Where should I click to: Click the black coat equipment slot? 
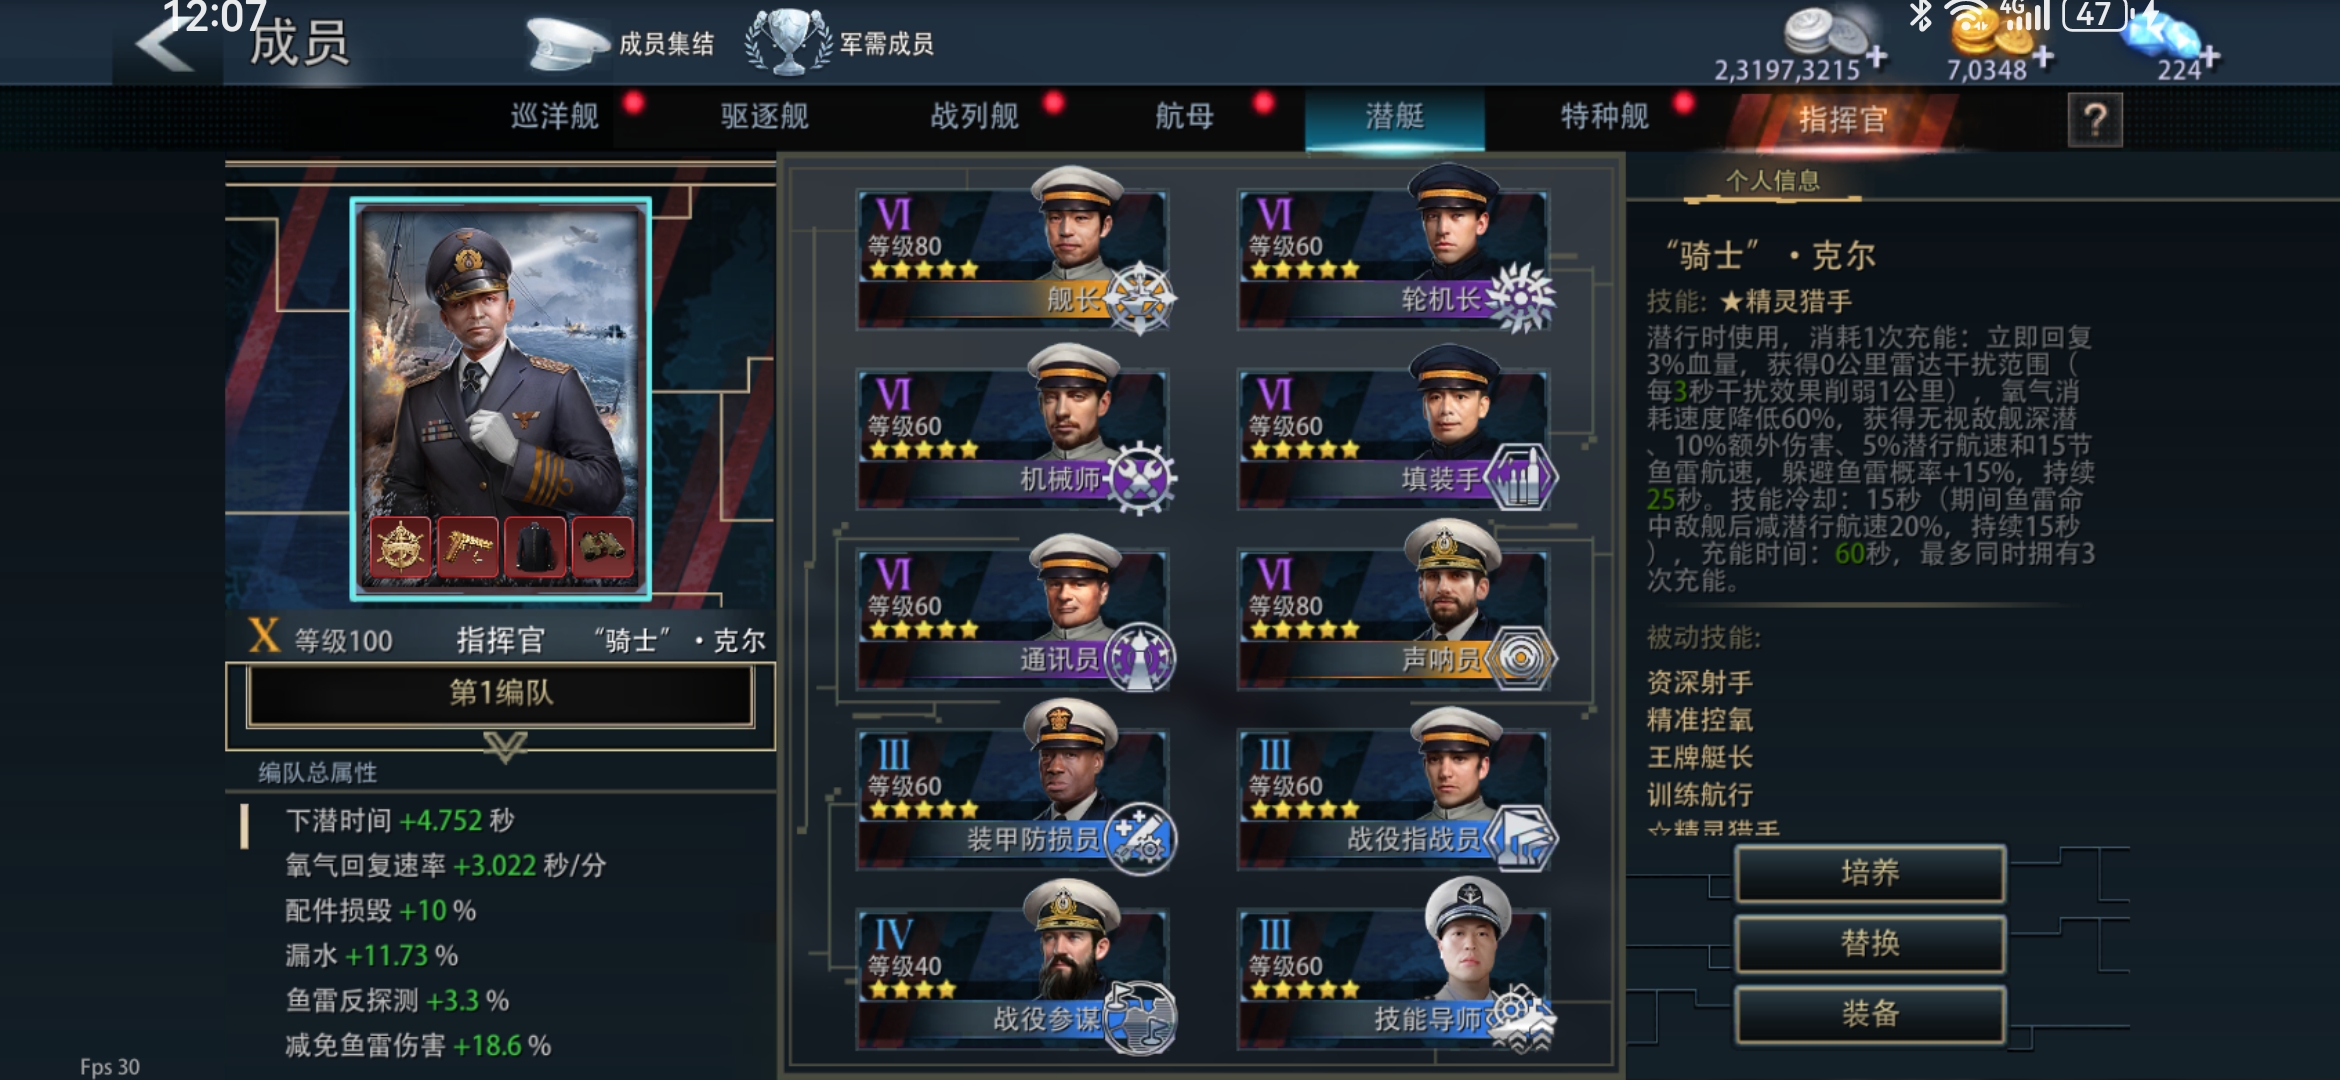[535, 547]
